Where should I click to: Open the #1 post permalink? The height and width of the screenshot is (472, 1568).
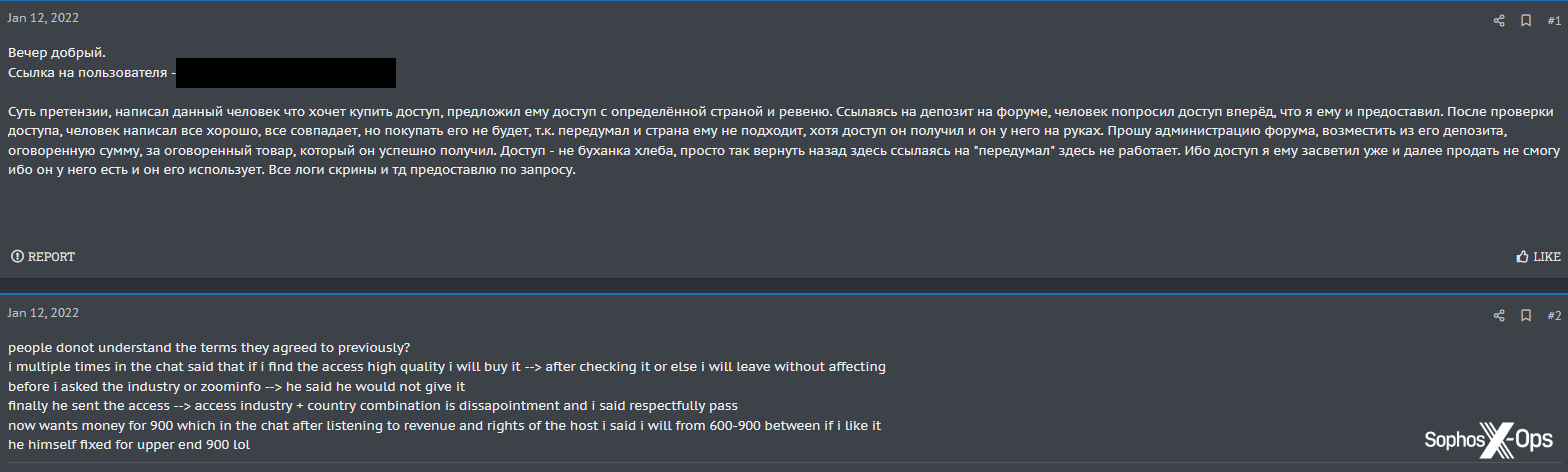1553,20
